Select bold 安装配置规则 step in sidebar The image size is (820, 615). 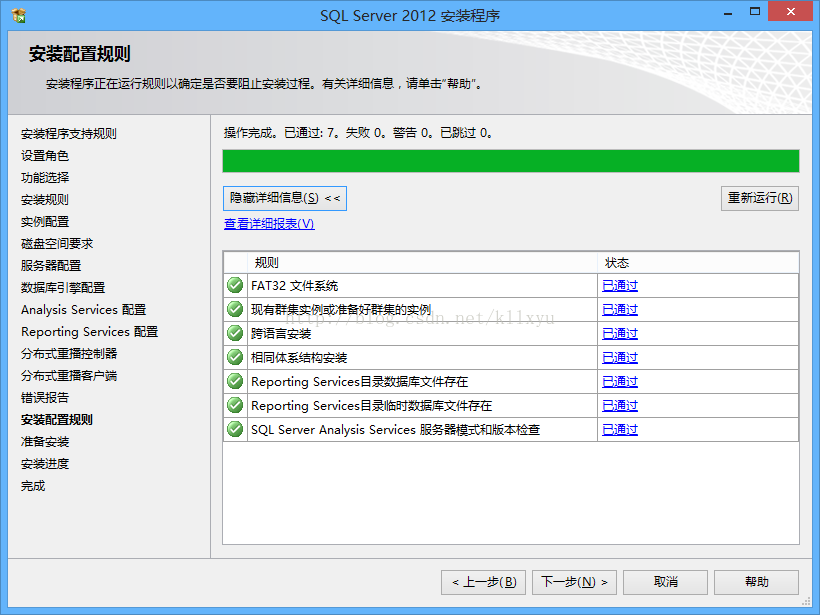pyautogui.click(x=57, y=419)
